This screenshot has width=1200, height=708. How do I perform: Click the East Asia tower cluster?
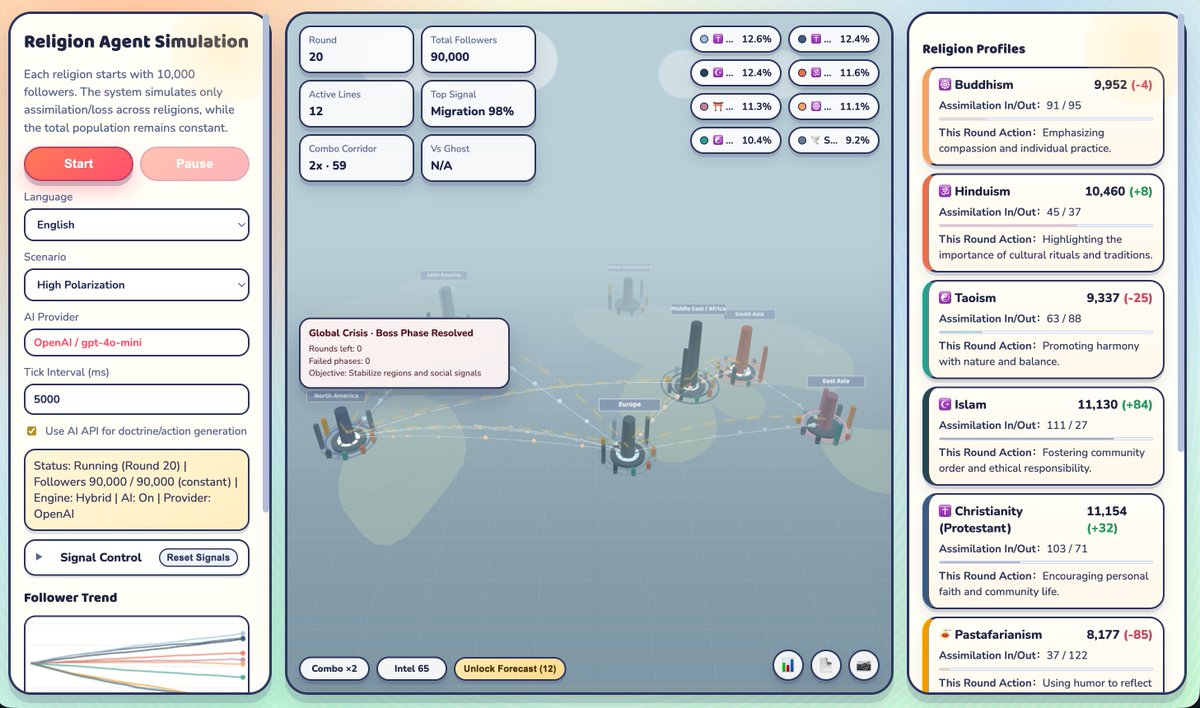point(827,418)
